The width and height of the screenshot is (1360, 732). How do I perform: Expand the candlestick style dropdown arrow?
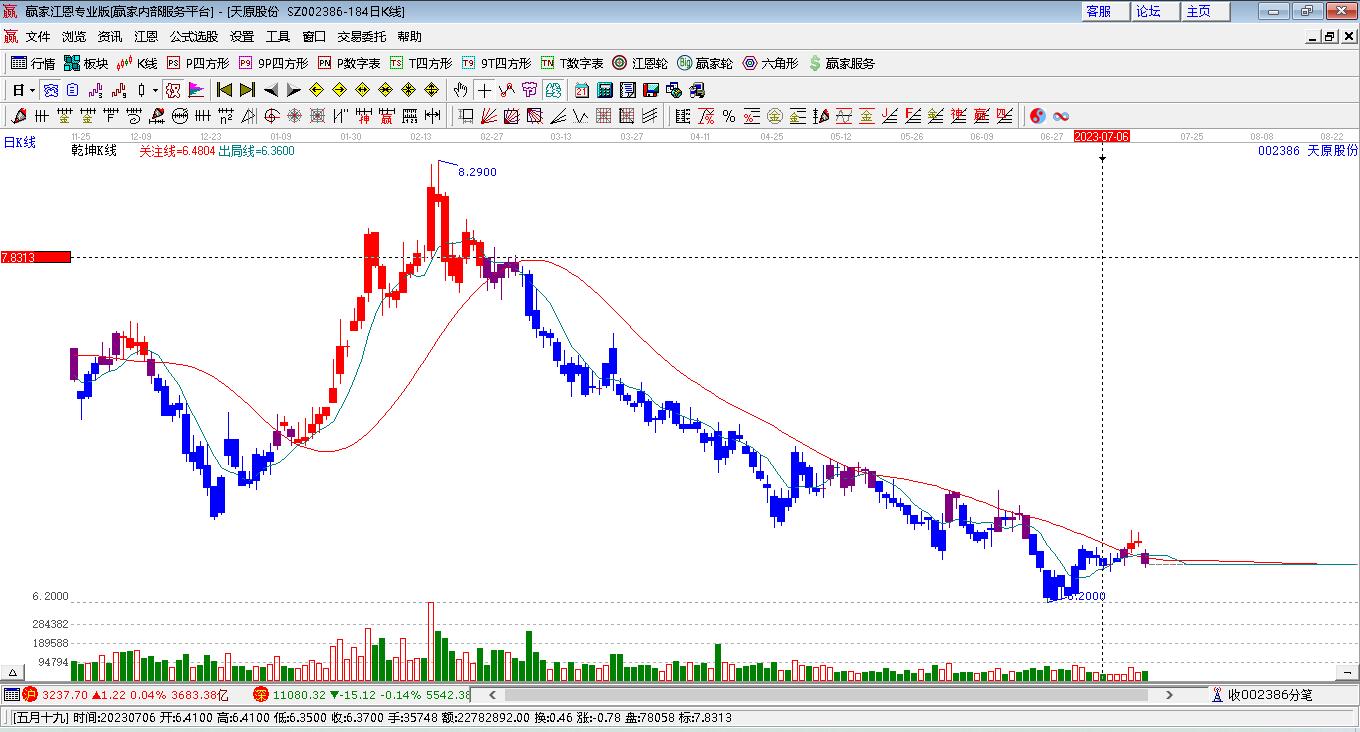point(155,90)
